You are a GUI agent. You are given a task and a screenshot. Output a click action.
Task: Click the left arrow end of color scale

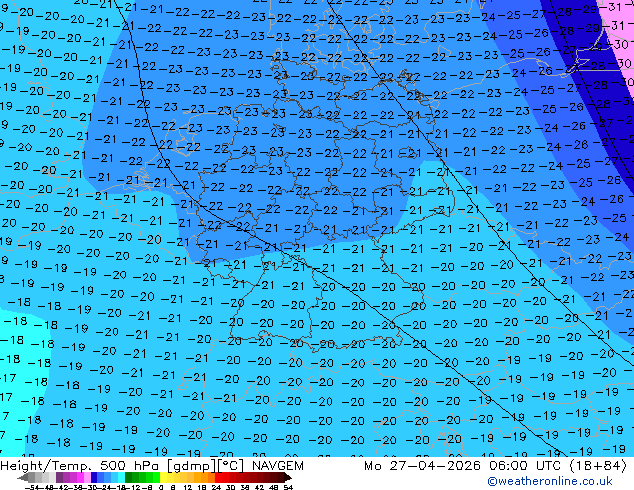tap(23, 477)
